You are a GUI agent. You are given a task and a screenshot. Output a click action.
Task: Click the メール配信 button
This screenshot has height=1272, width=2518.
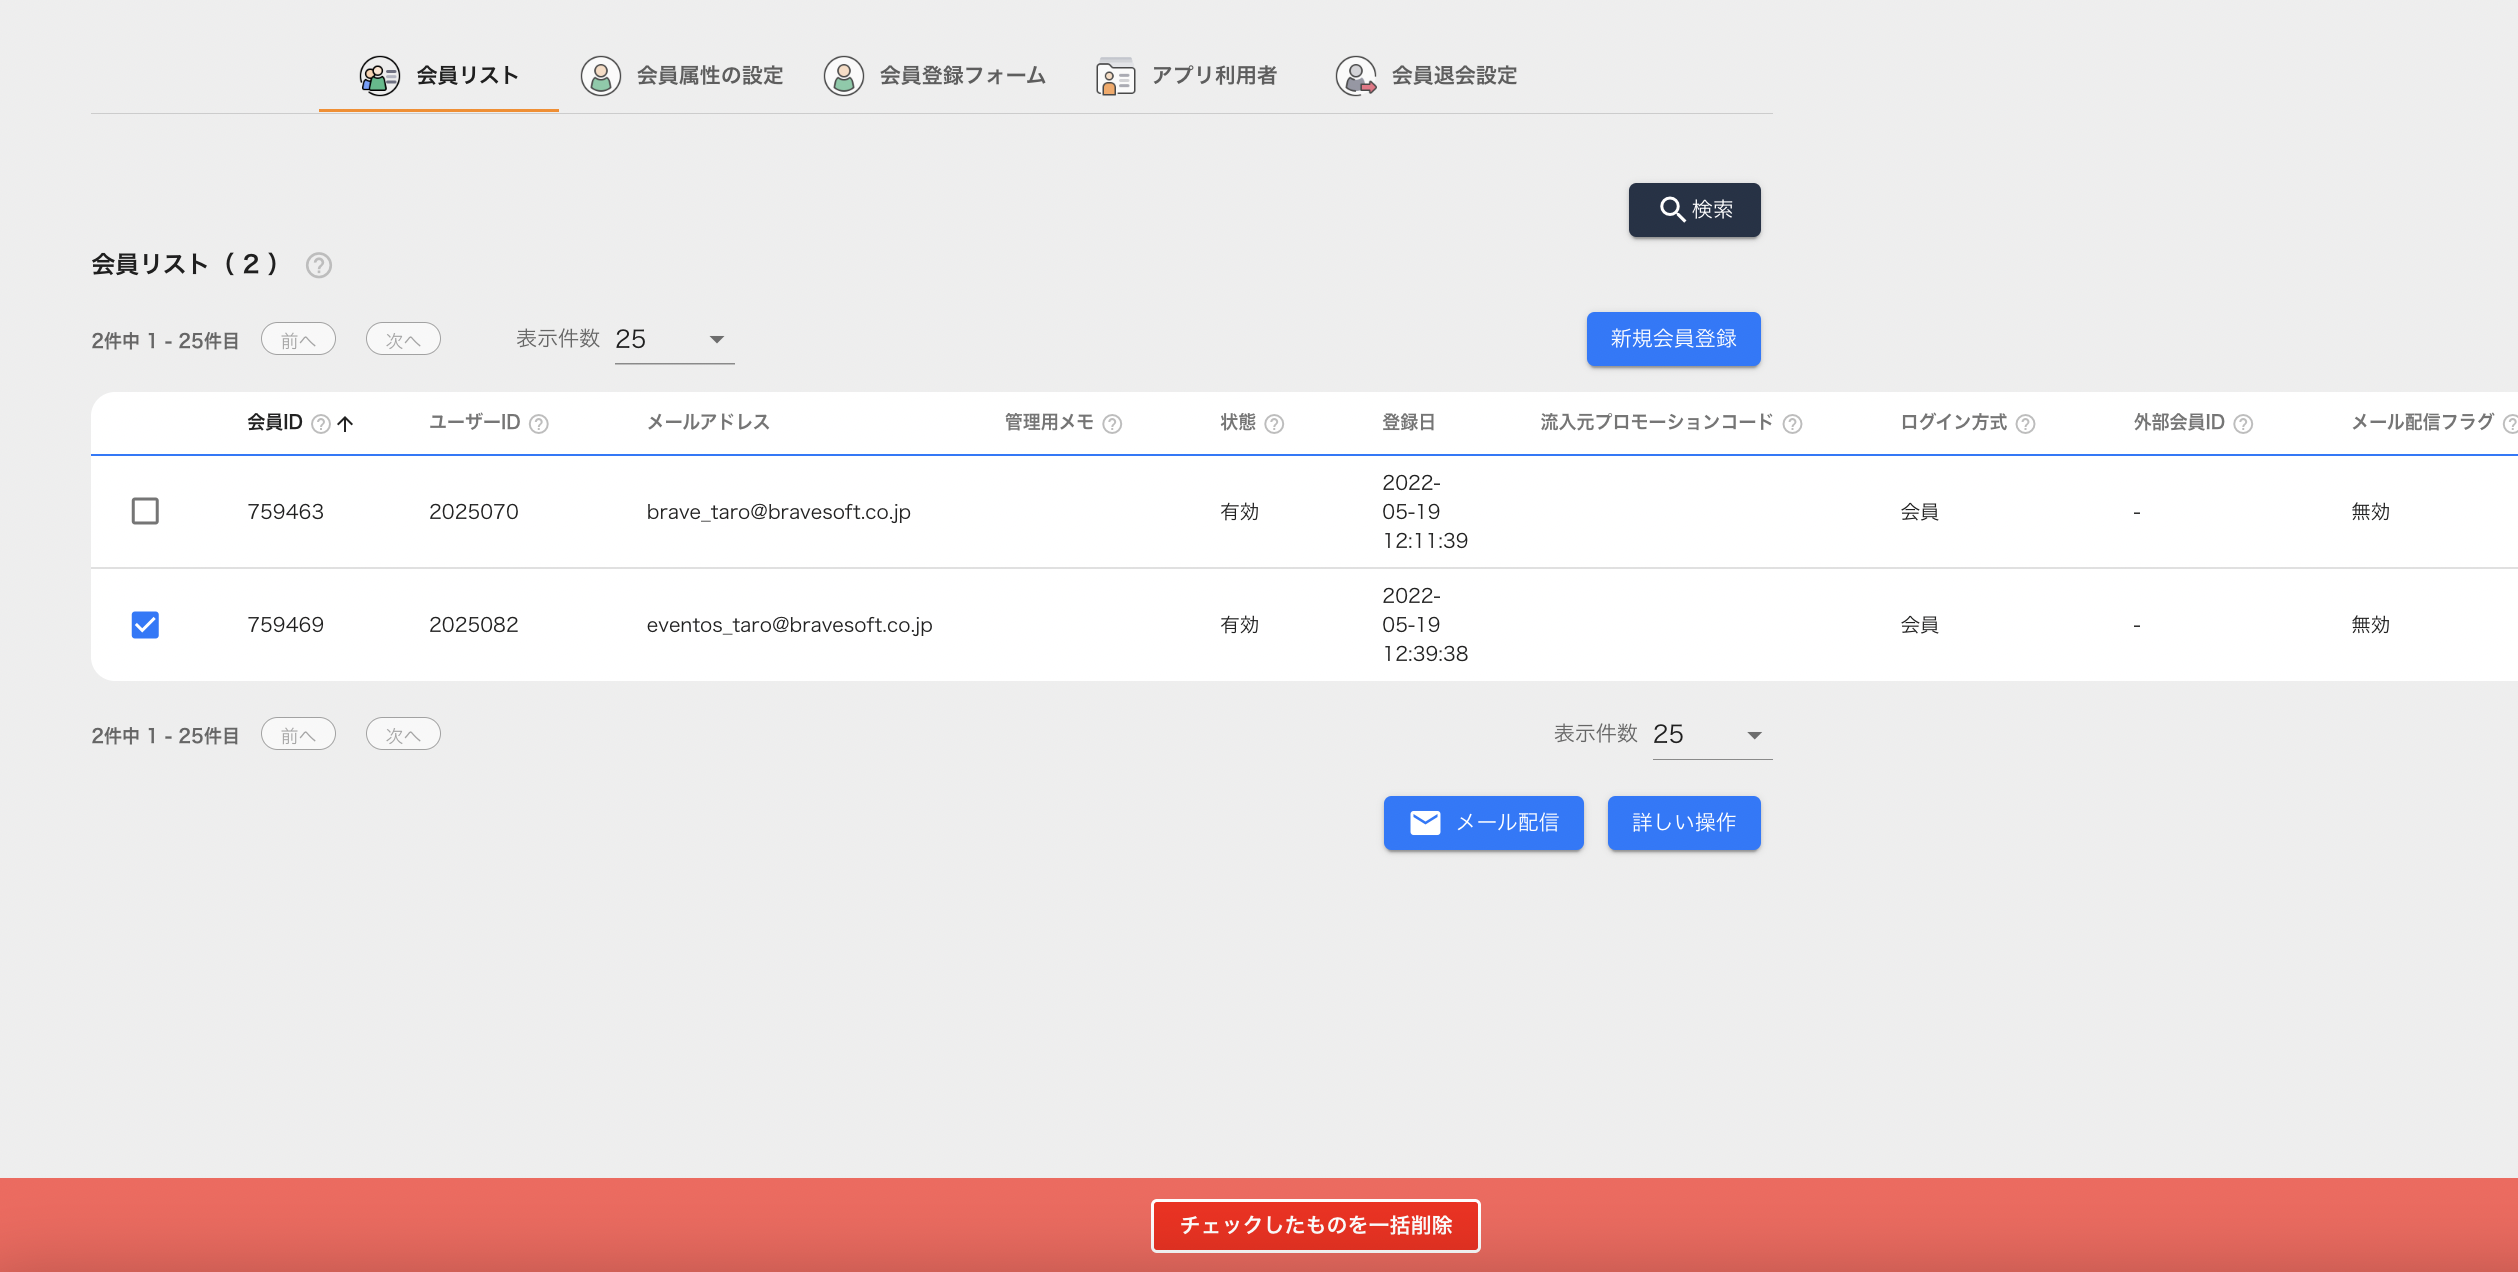click(x=1484, y=823)
